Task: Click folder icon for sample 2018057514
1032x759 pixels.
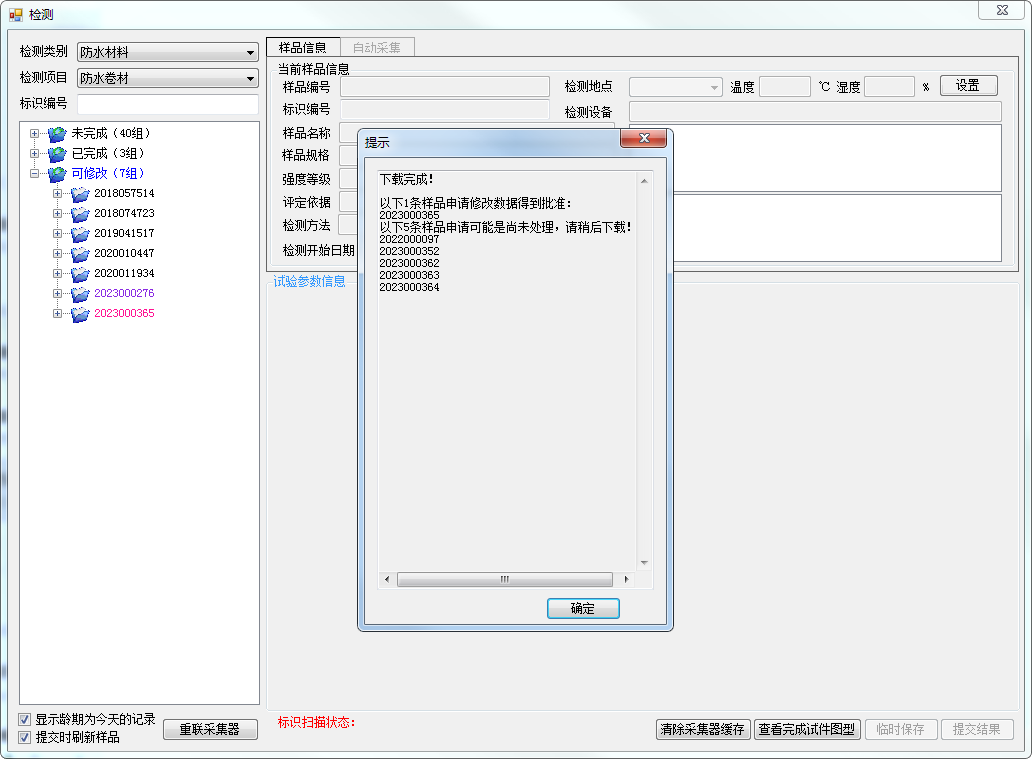Action: tap(80, 194)
